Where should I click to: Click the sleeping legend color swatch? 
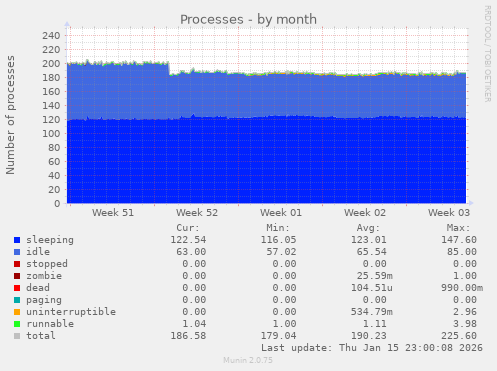point(17,240)
